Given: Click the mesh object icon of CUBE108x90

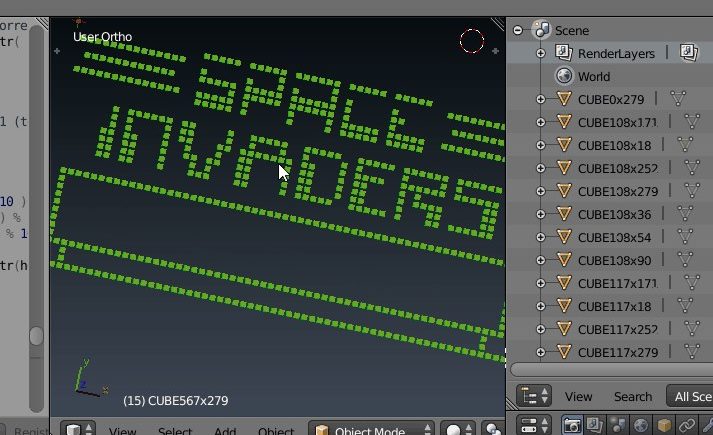Looking at the screenshot, I should point(564,260).
